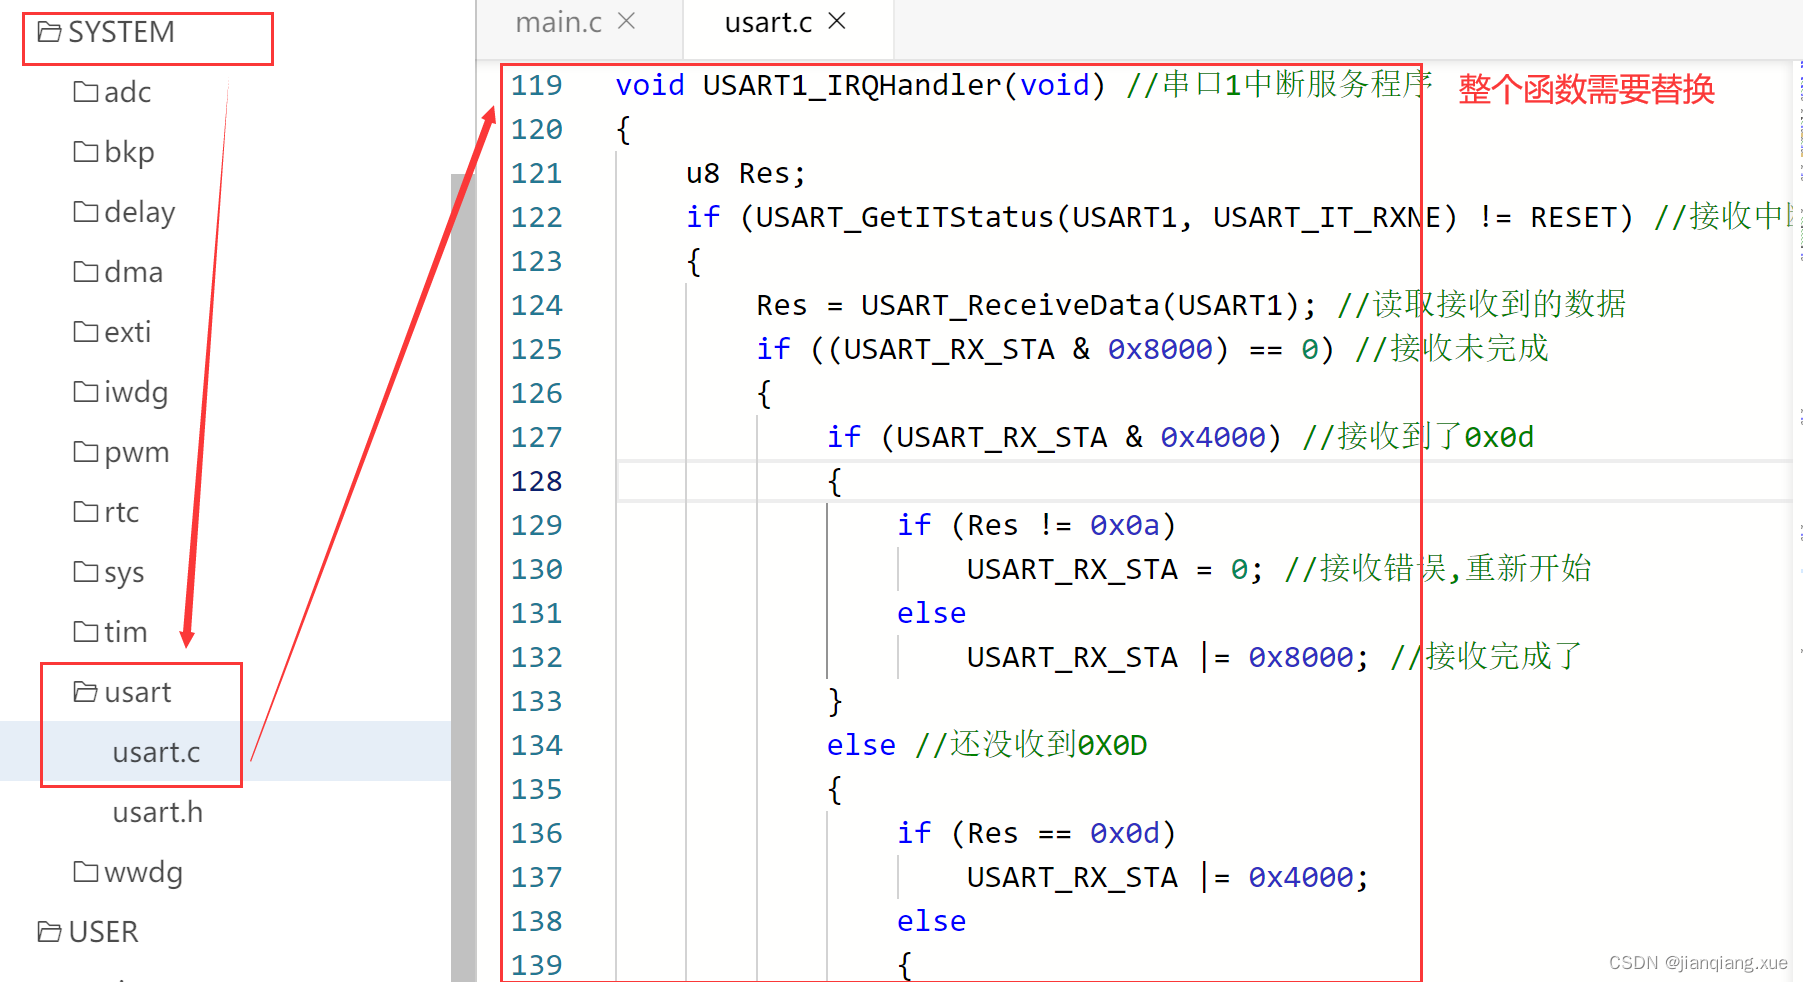1803x982 pixels.
Task: Click the 'u8 Res;' declaration
Action: pos(746,174)
